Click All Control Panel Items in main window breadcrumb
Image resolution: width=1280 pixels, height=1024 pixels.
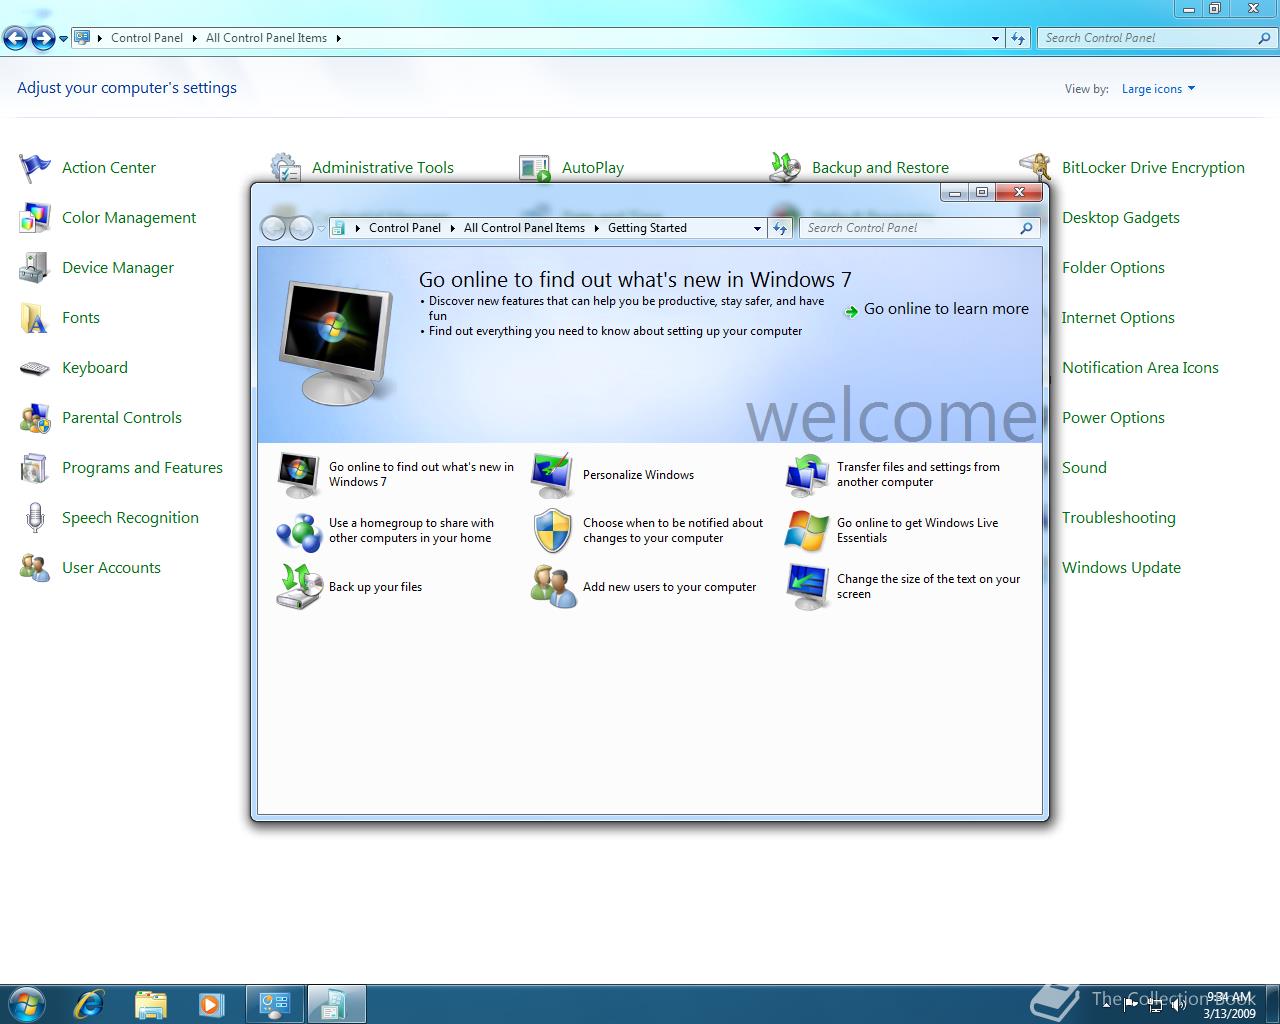click(266, 38)
